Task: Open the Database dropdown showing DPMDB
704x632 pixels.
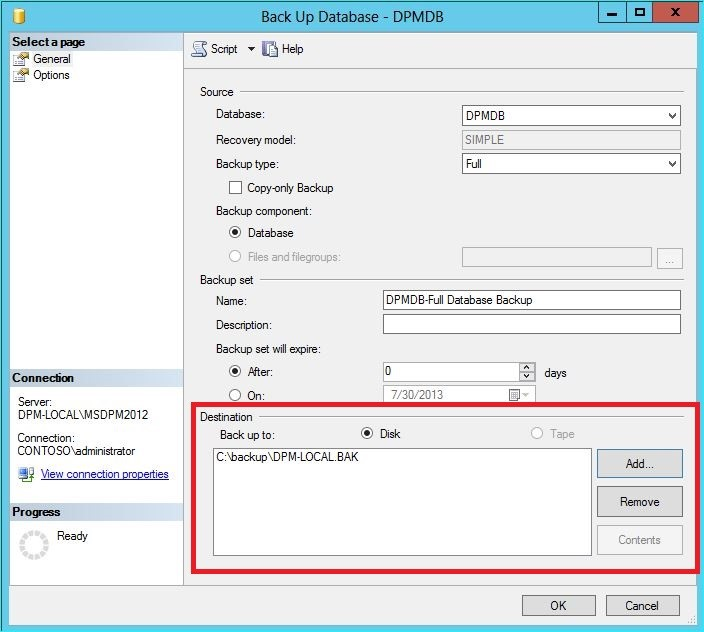Action: click(571, 115)
